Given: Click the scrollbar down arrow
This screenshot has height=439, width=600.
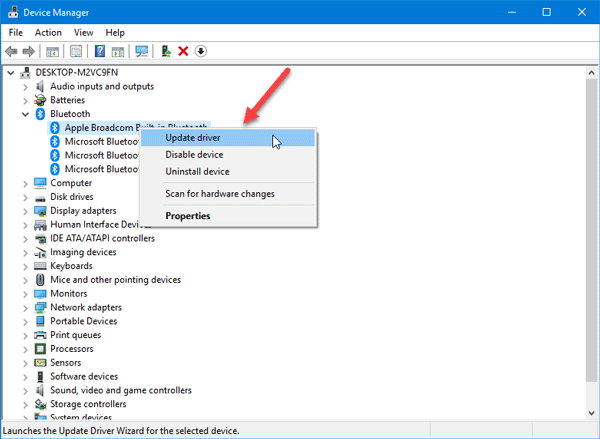Looking at the screenshot, I should coord(591,413).
